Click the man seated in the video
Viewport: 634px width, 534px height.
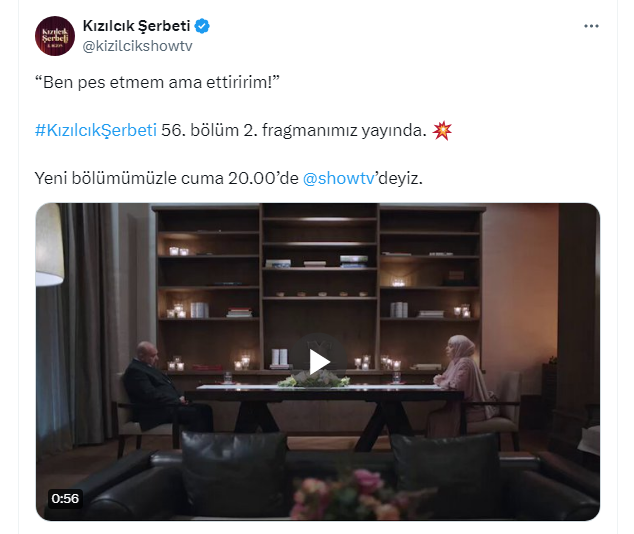point(160,388)
